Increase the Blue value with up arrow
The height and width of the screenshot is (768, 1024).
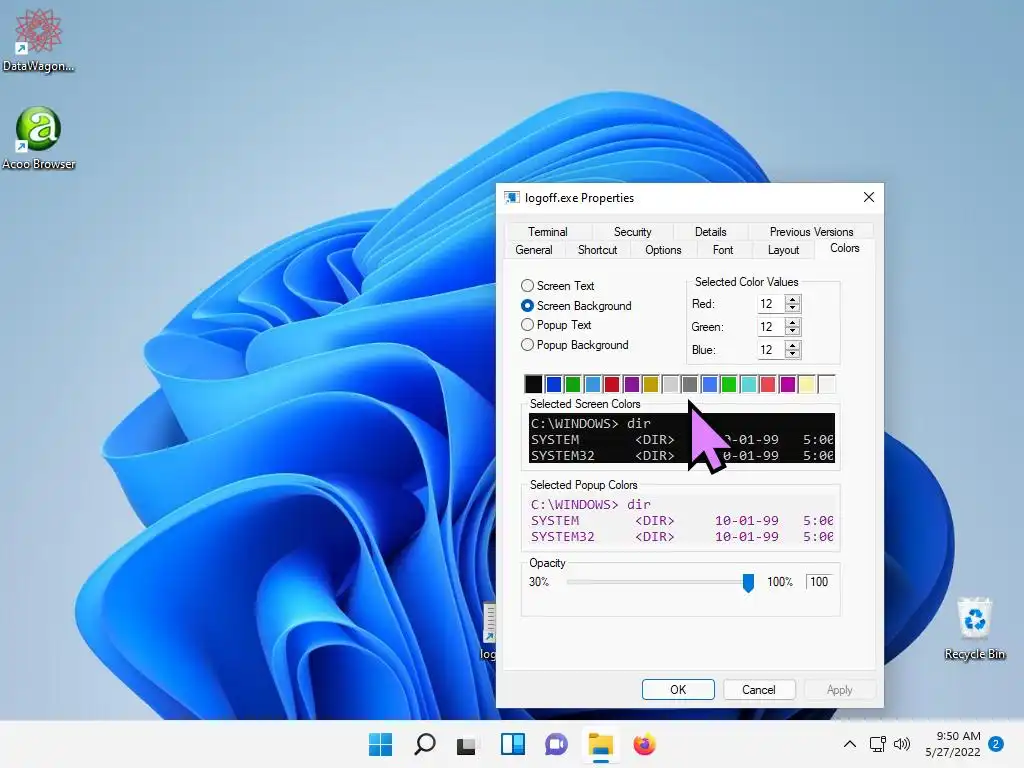tap(793, 345)
